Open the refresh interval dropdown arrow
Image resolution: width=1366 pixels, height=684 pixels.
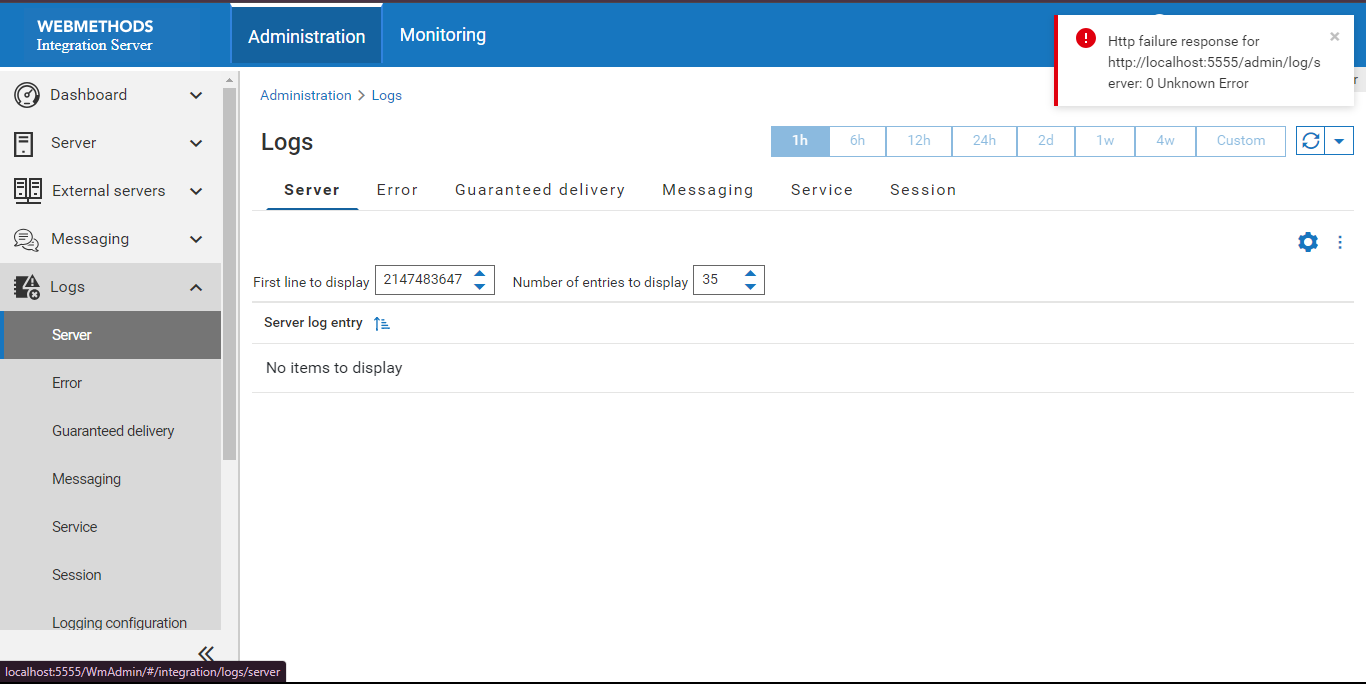[x=1339, y=141]
